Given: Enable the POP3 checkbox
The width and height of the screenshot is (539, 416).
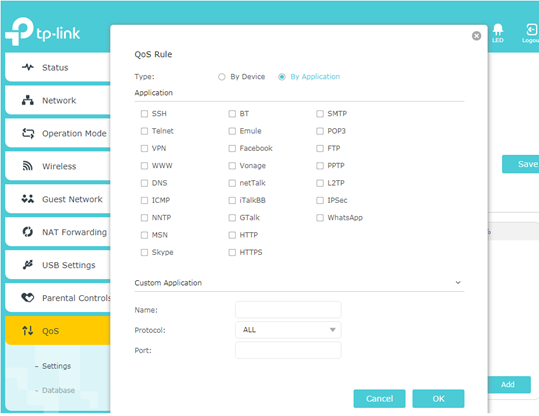Looking at the screenshot, I should (320, 131).
